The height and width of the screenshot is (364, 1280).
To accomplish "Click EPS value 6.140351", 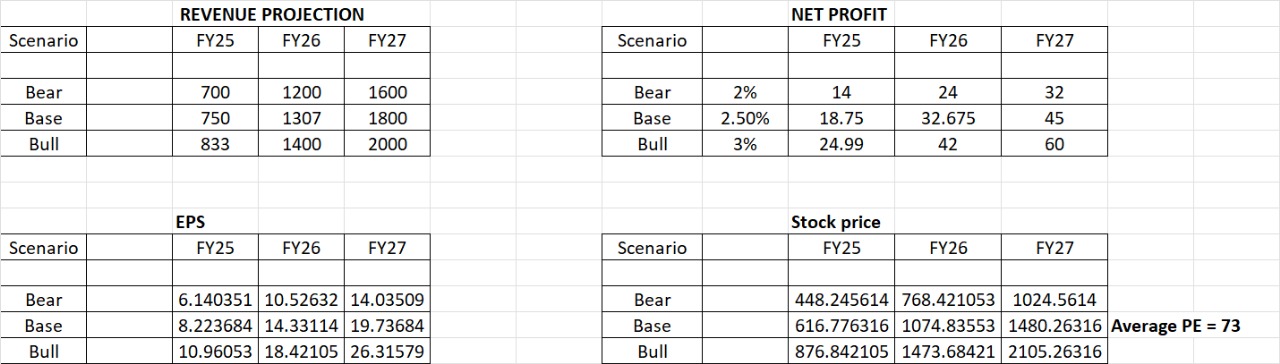I will tap(215, 300).
